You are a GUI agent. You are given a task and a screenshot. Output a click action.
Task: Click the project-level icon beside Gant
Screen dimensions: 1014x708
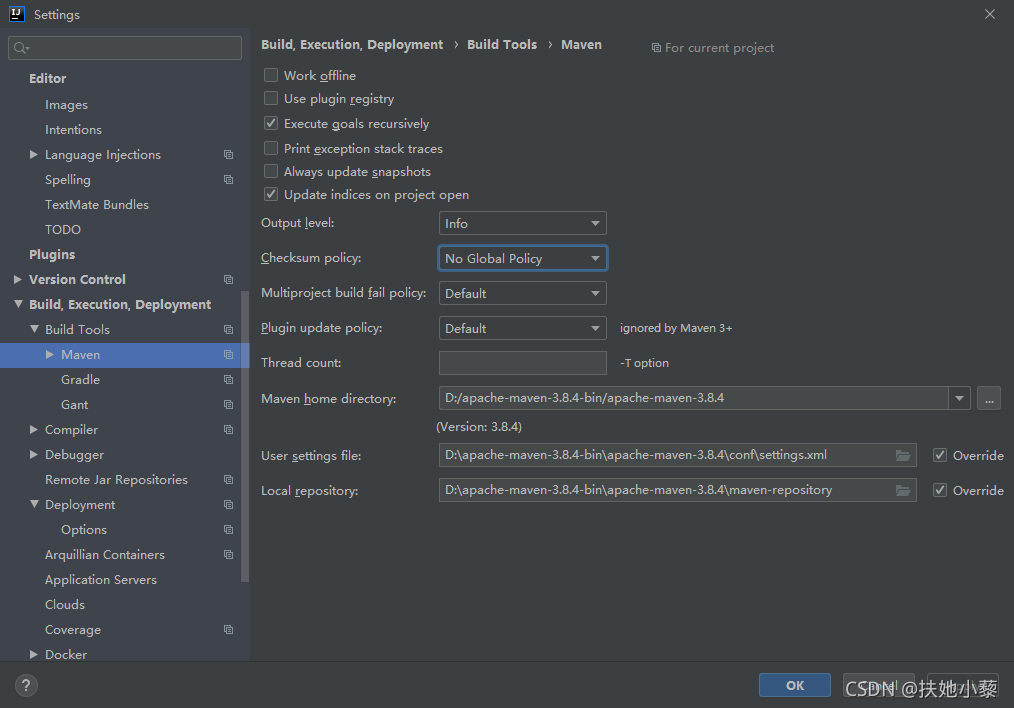tap(228, 405)
